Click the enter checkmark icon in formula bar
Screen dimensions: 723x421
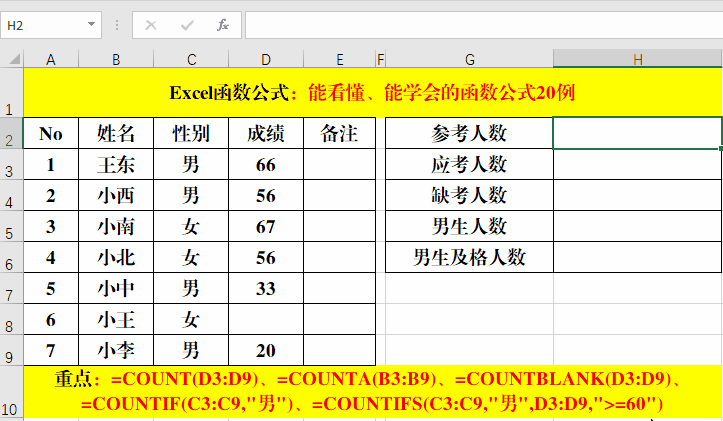pos(187,25)
